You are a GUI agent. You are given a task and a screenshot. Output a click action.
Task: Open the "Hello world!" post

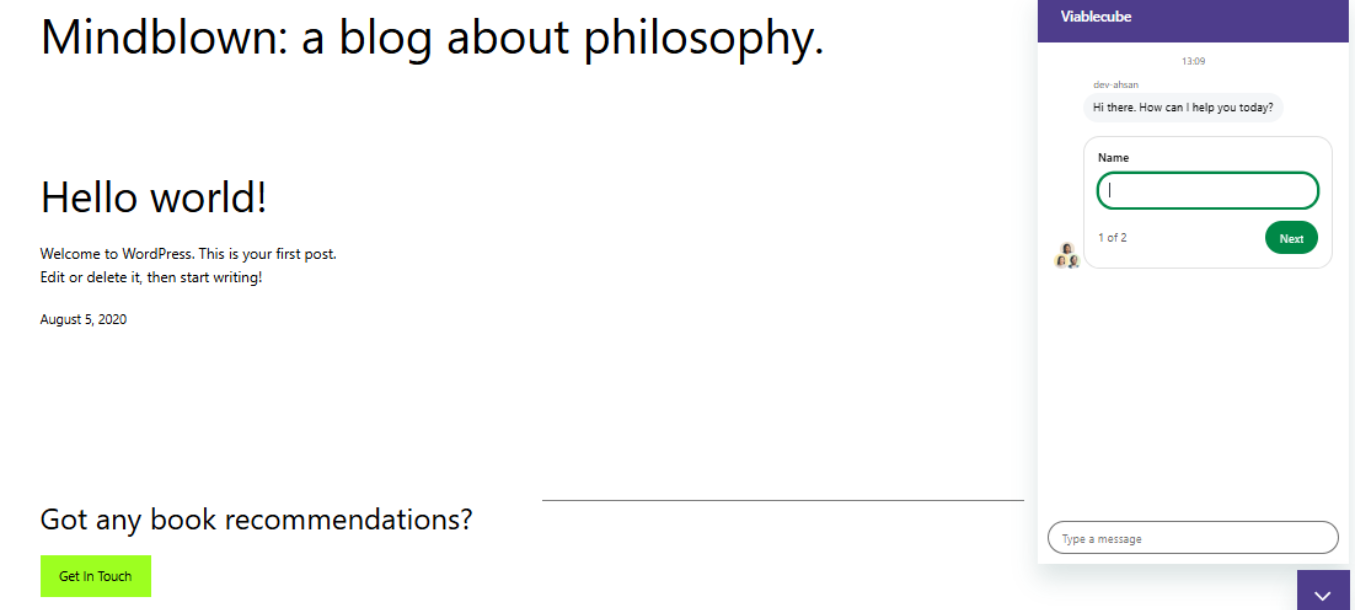click(154, 197)
